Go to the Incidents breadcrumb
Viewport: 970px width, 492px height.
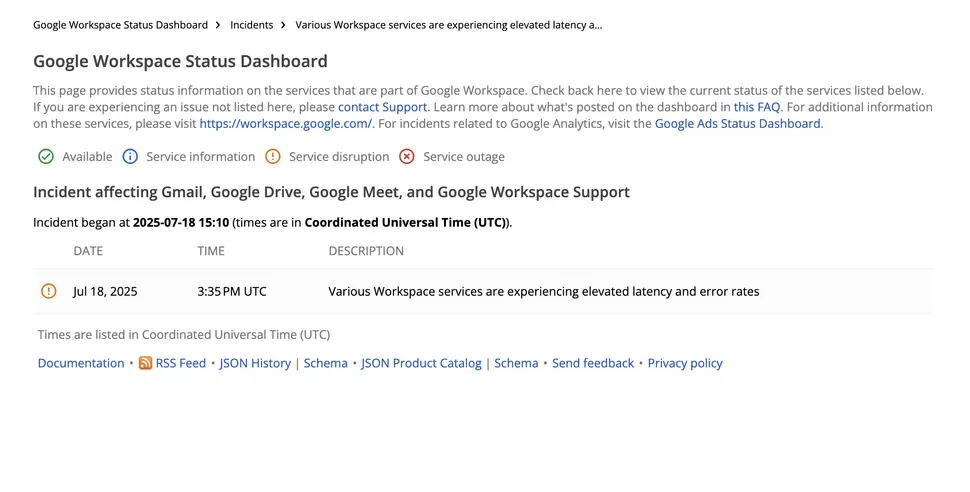251,25
